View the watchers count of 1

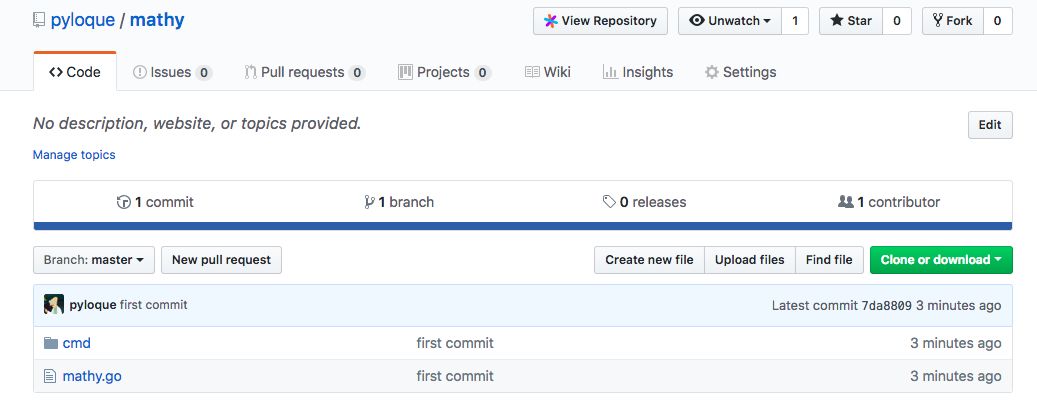pos(795,21)
